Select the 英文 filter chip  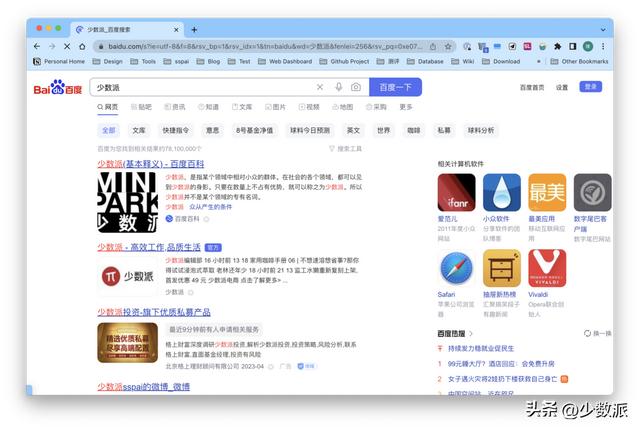(x=353, y=131)
